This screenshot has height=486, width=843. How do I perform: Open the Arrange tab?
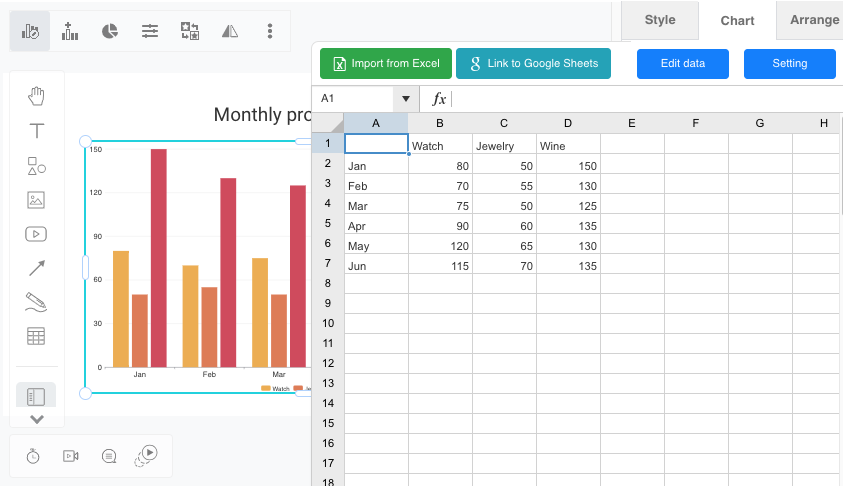pos(814,20)
